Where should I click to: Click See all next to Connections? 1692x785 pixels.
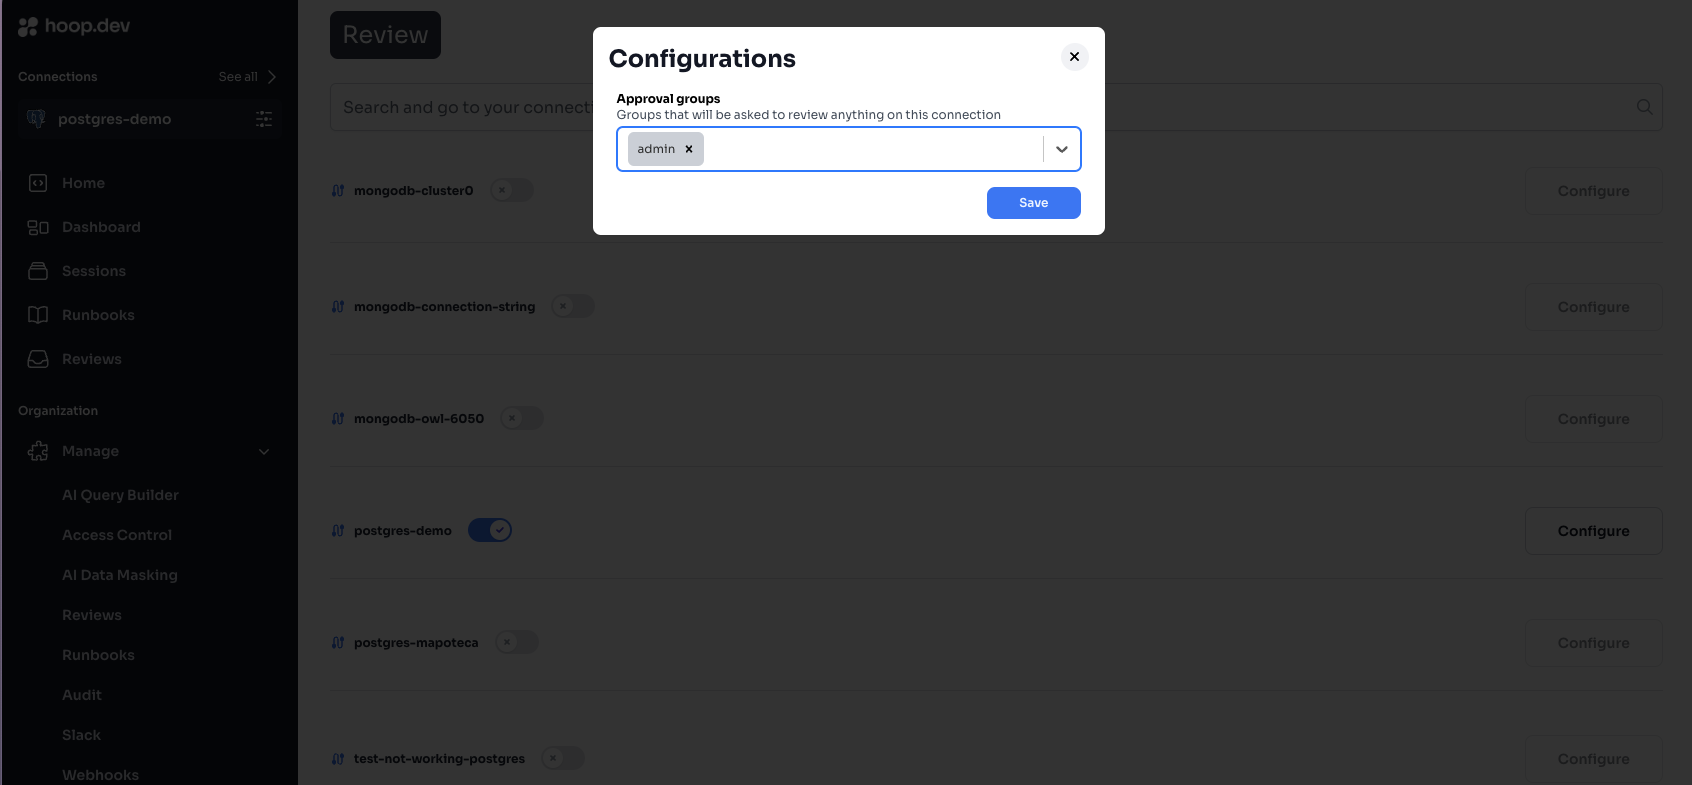coord(237,76)
